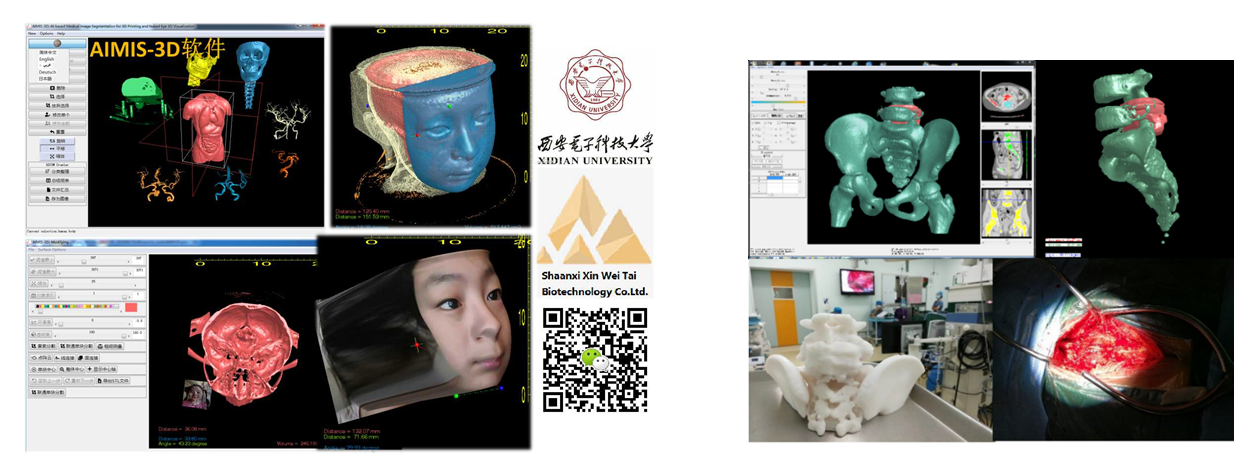The height and width of the screenshot is (472, 1259).
Task: Click the 按类选择 button
Action: tap(59, 106)
